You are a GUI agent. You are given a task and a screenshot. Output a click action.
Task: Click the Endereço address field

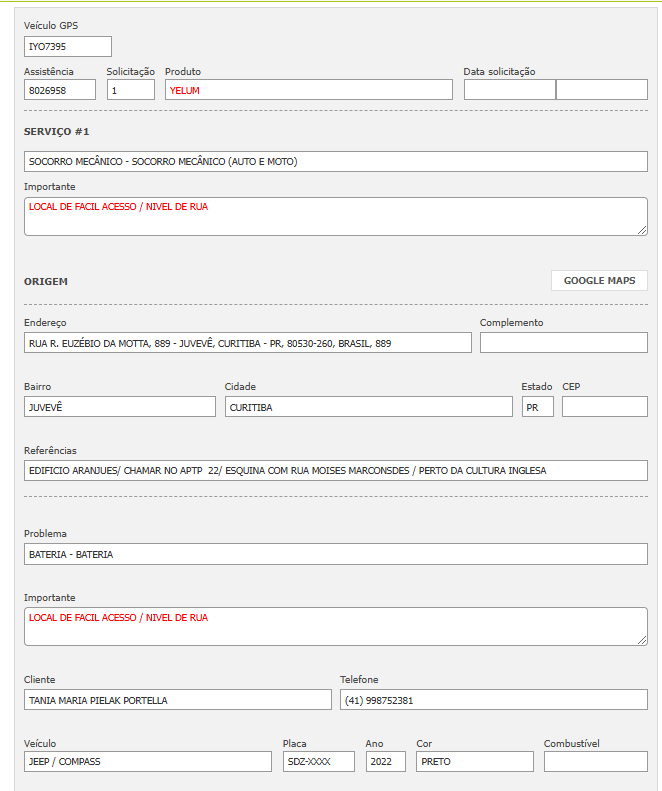coord(247,343)
